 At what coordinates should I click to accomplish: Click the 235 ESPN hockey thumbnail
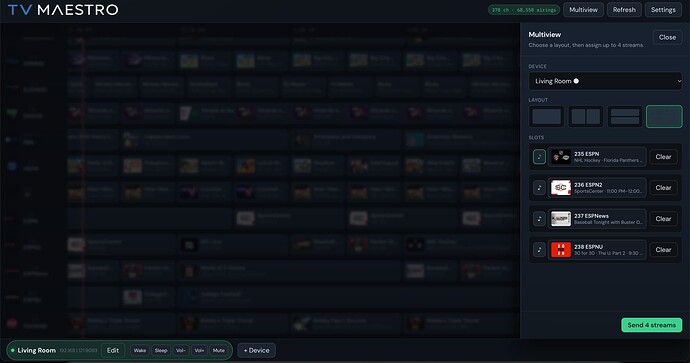[x=561, y=157]
